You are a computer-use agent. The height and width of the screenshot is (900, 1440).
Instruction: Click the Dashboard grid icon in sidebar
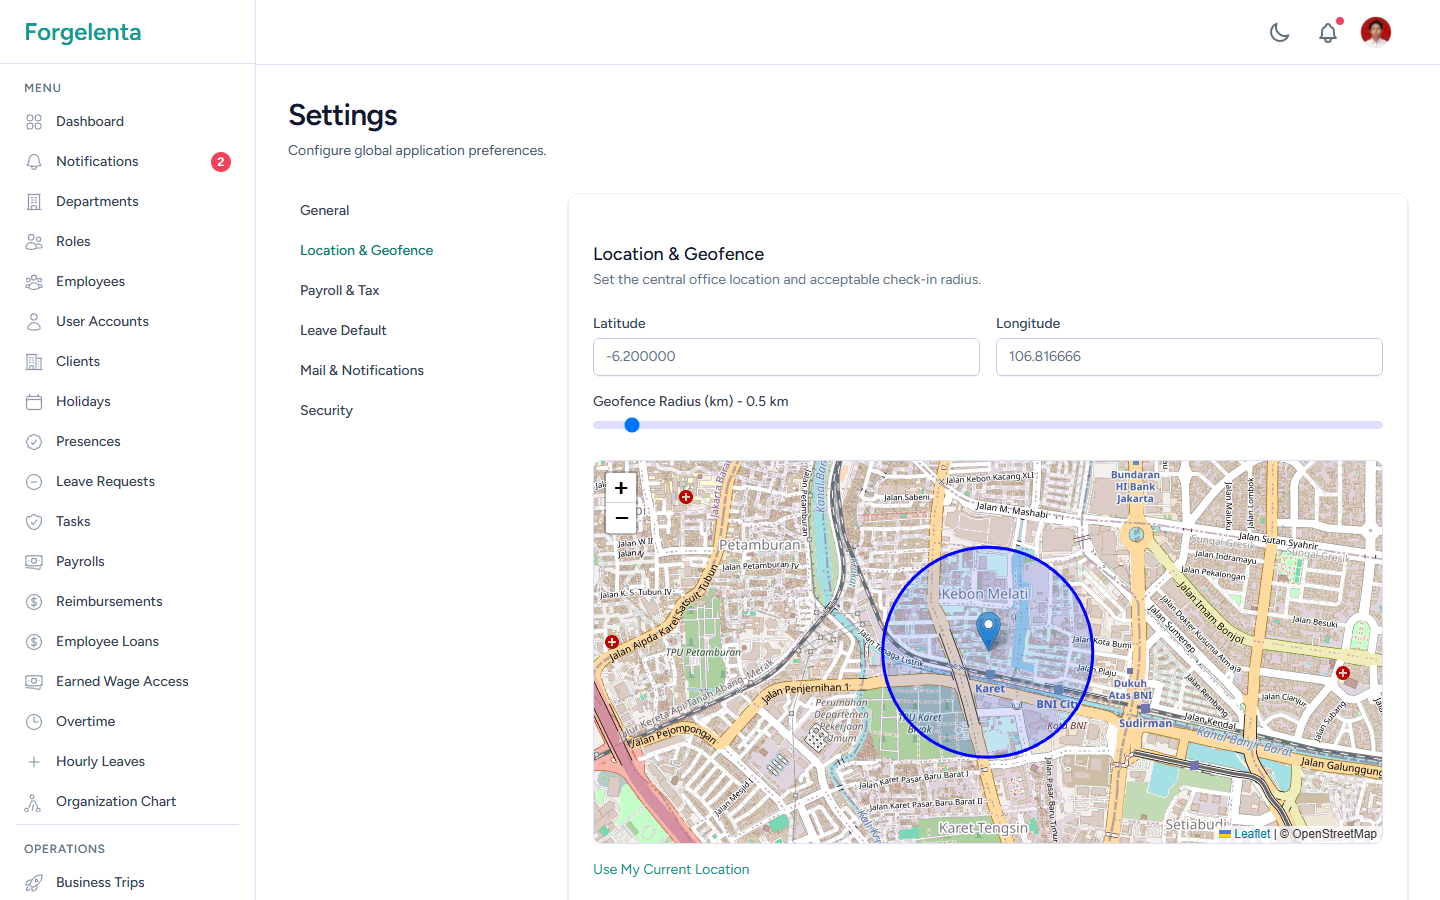tap(34, 122)
